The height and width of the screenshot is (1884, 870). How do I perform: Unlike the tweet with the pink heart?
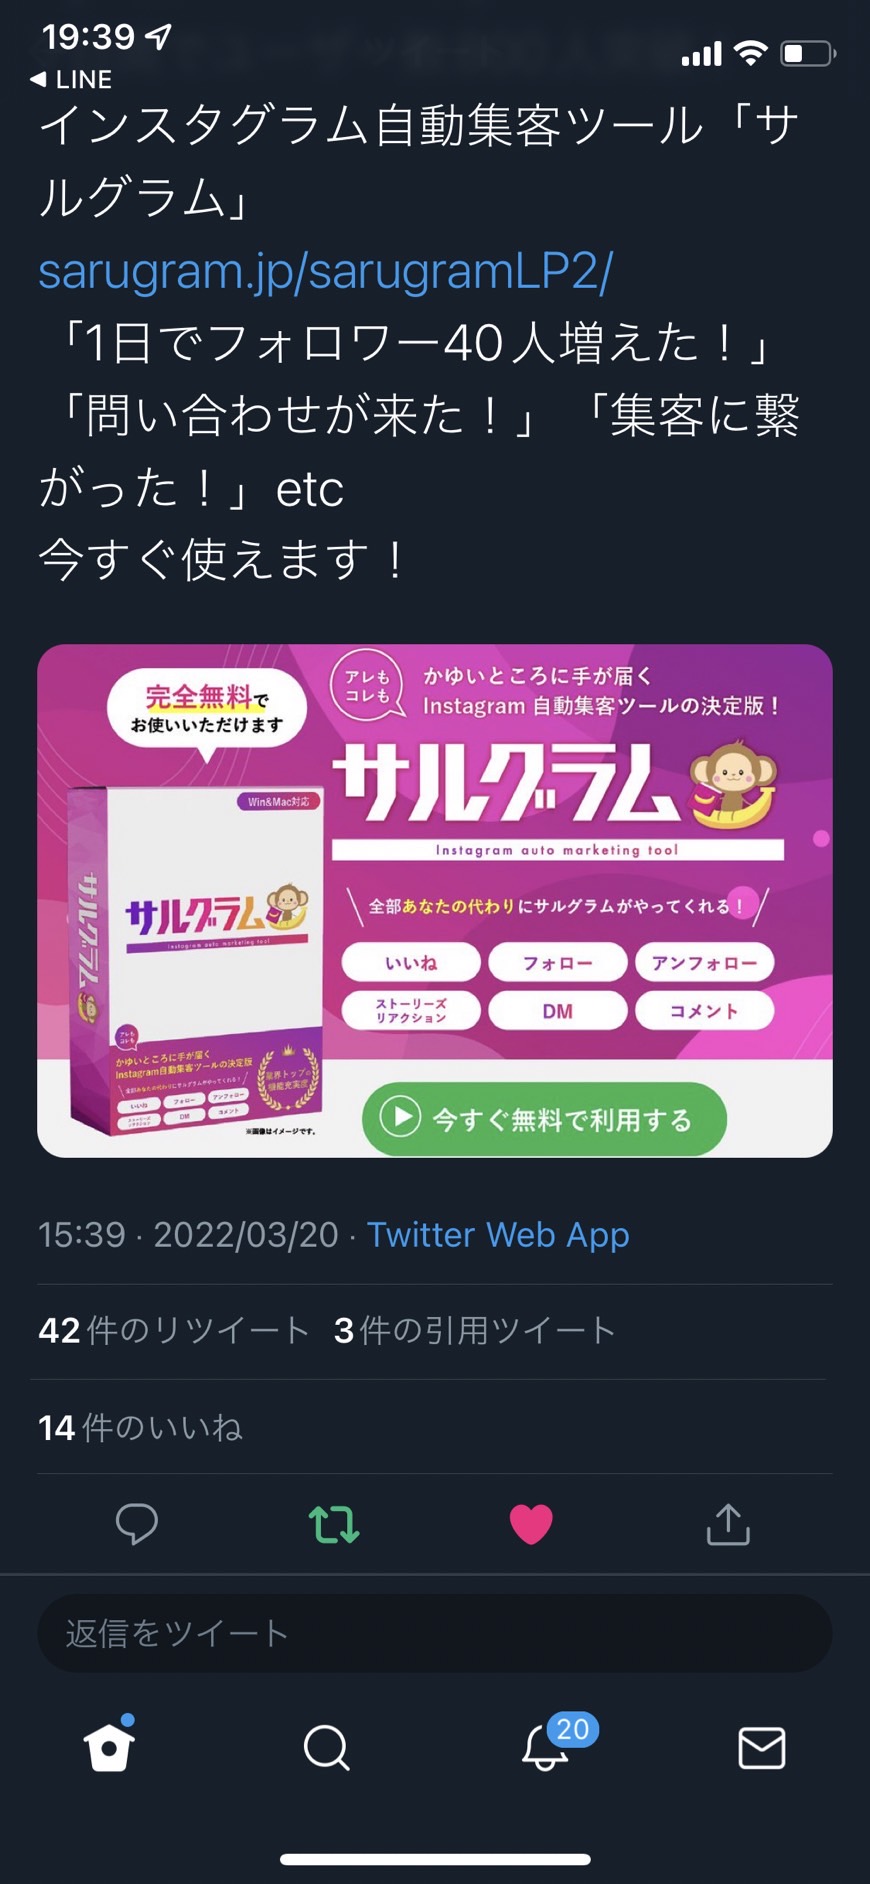(x=531, y=1524)
